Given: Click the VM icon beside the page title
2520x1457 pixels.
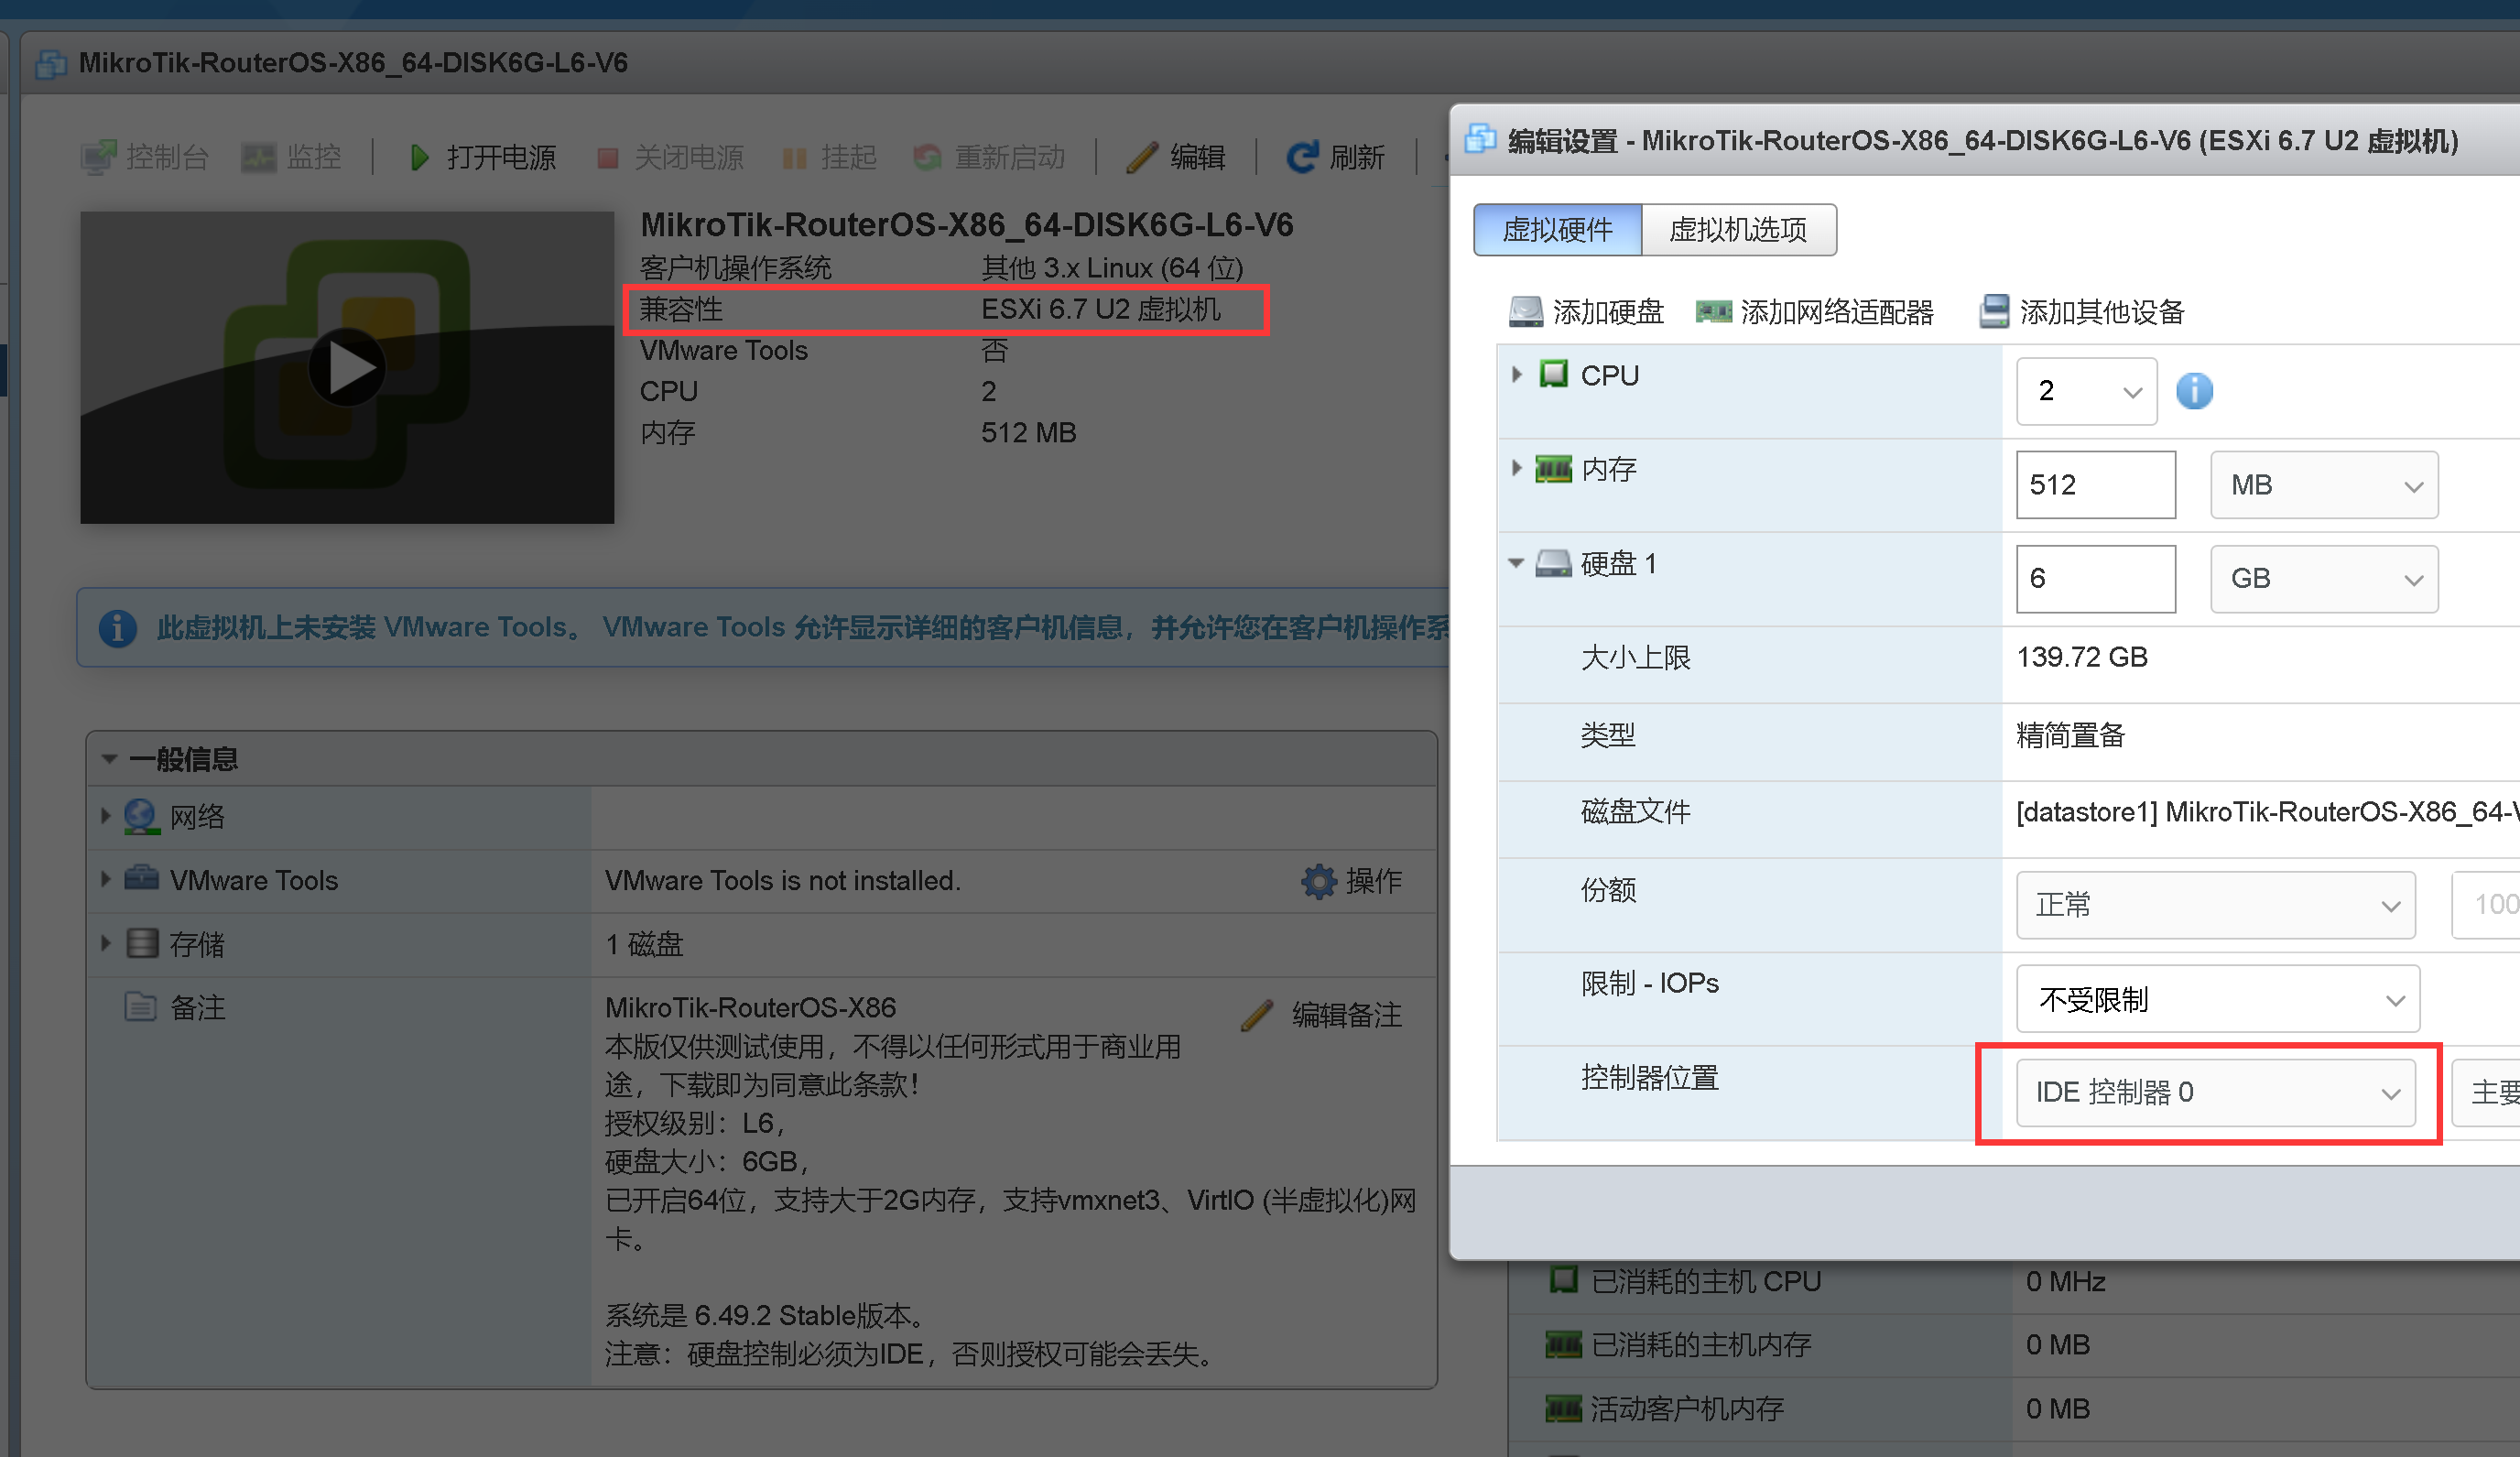Looking at the screenshot, I should pos(51,63).
